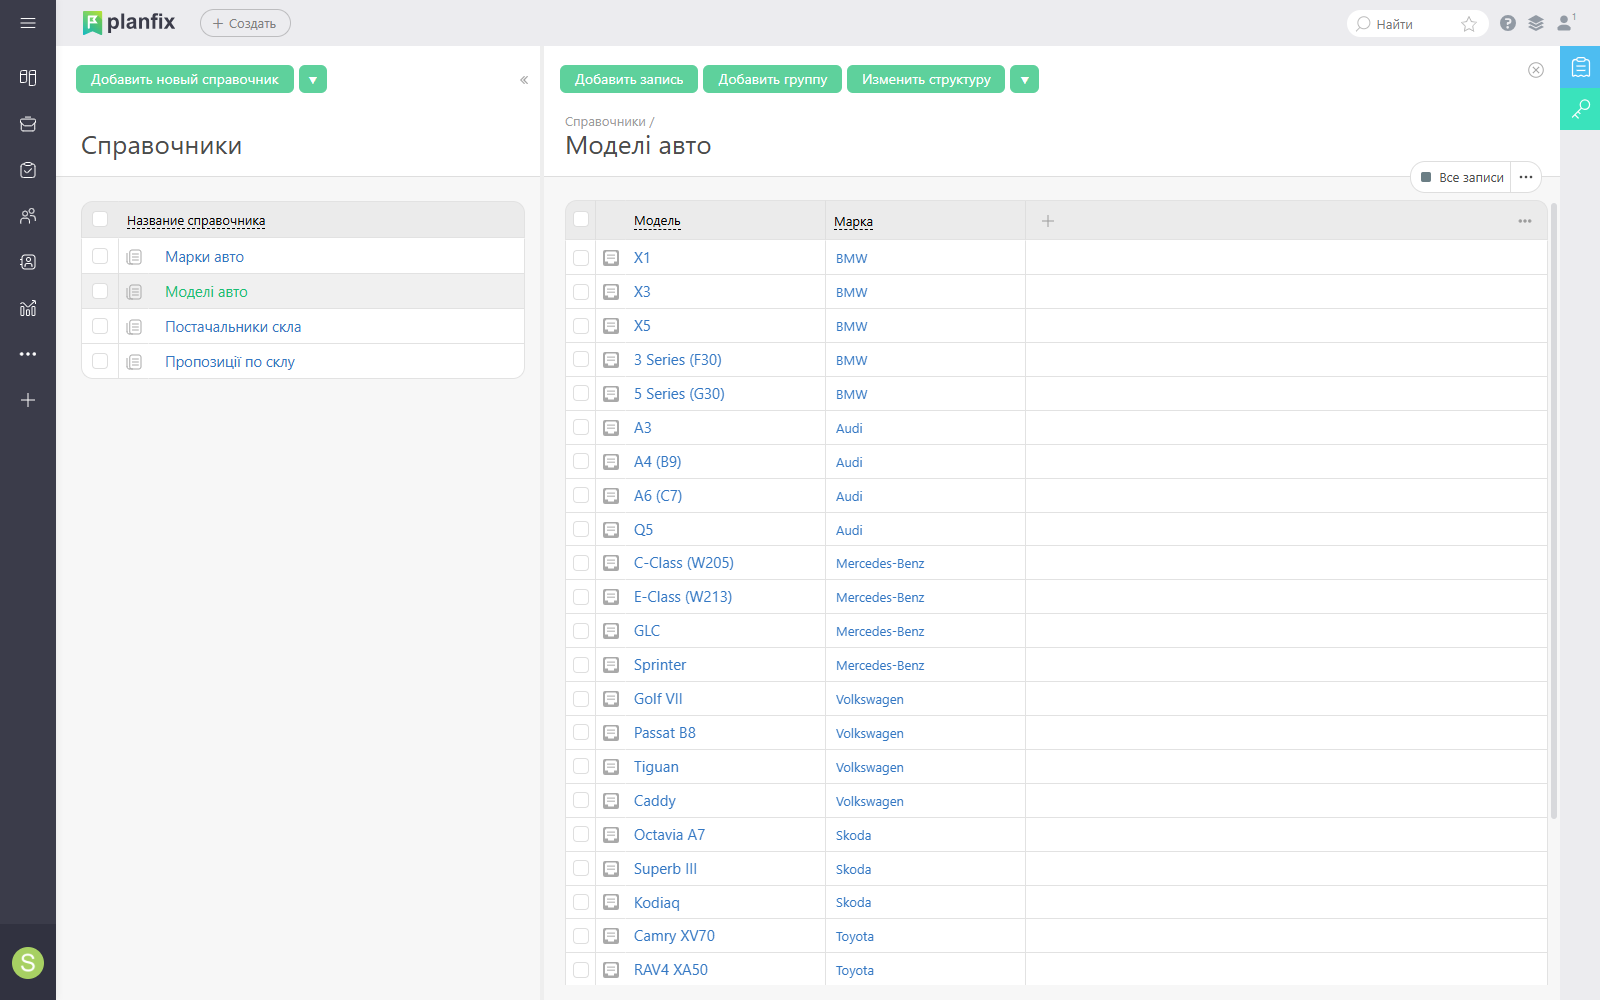Image resolution: width=1600 pixels, height=1000 pixels.
Task: Open the employees badge sidebar icon
Action: click(x=28, y=262)
